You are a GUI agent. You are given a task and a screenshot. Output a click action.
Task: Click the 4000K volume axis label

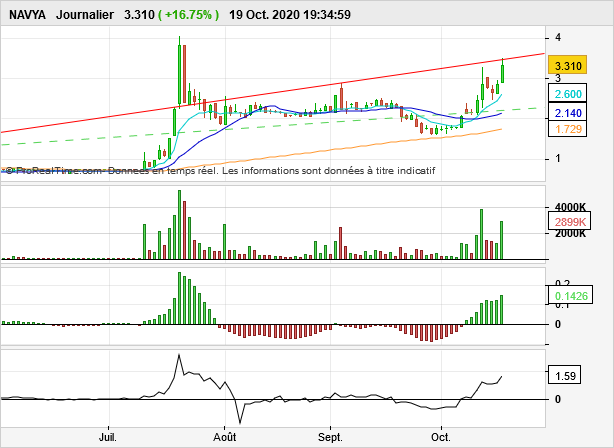point(570,207)
